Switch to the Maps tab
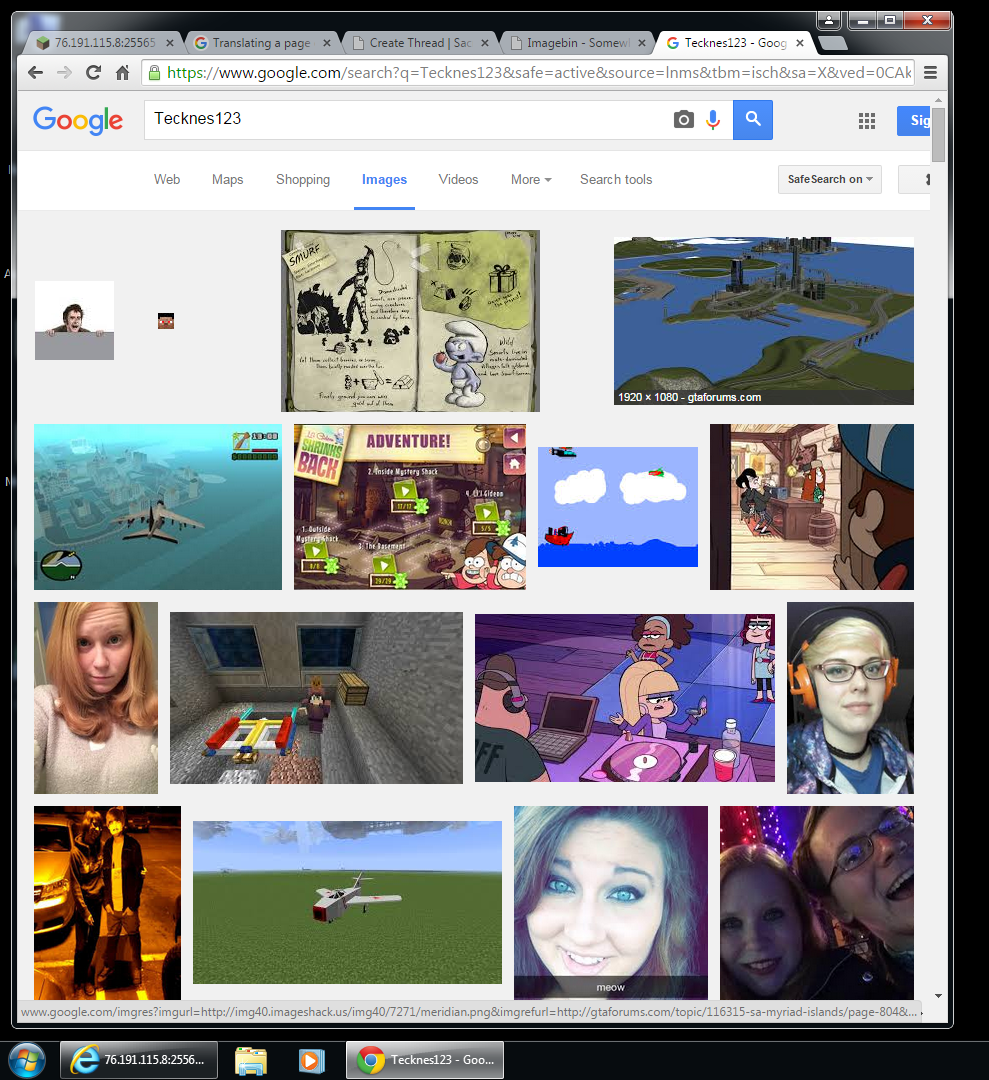 (x=227, y=179)
